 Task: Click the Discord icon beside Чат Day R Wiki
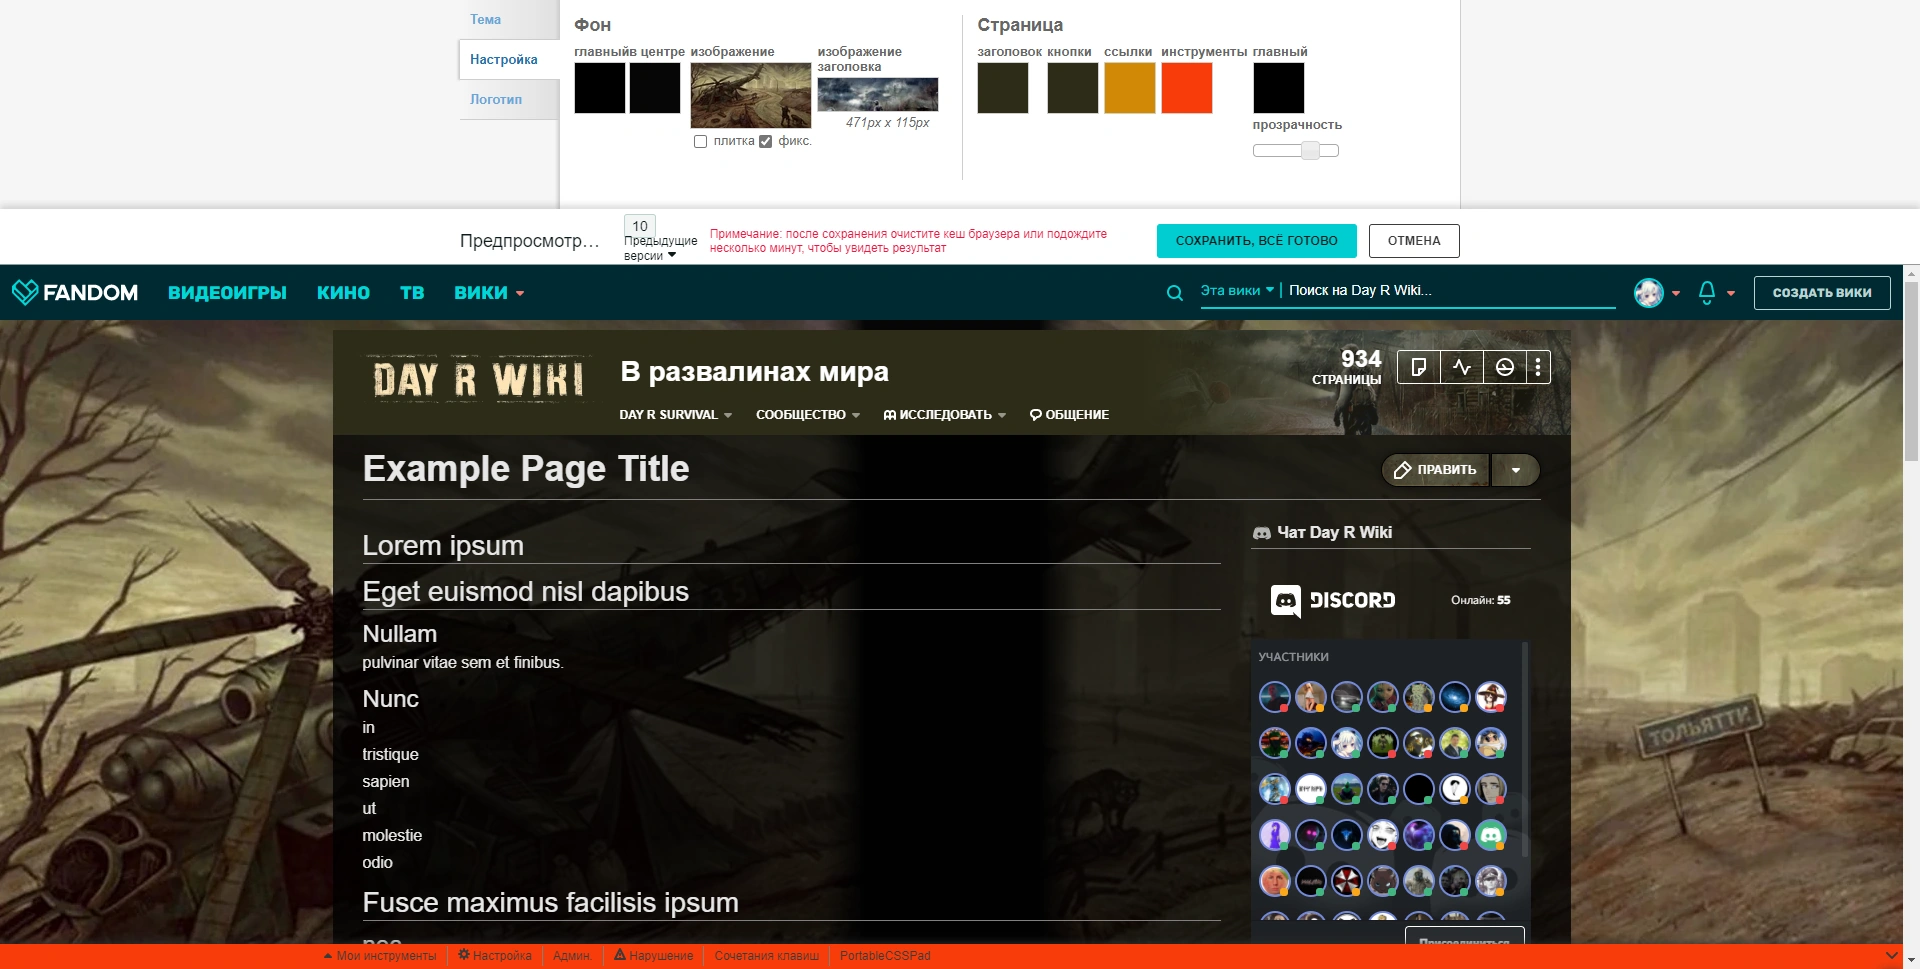point(1262,533)
